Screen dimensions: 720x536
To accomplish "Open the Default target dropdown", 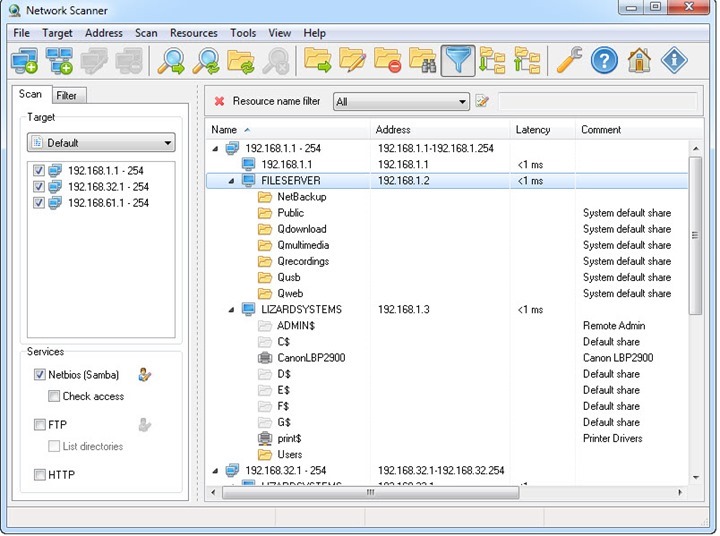I will [x=100, y=143].
